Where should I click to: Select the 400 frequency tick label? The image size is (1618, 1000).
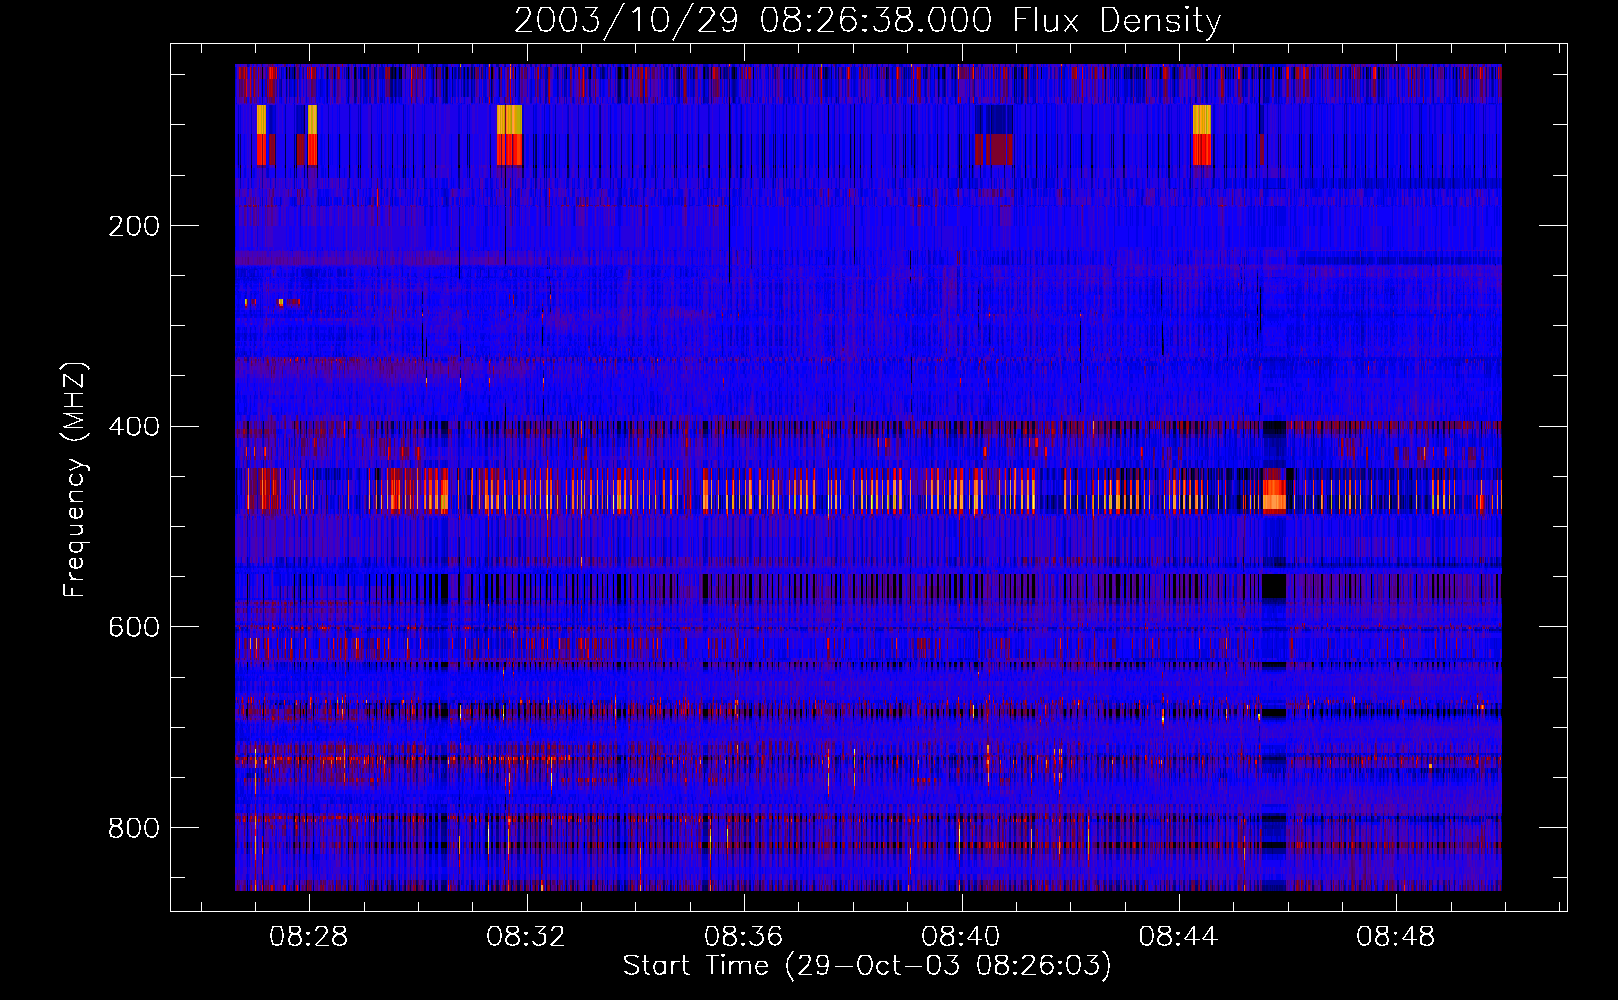coord(134,427)
